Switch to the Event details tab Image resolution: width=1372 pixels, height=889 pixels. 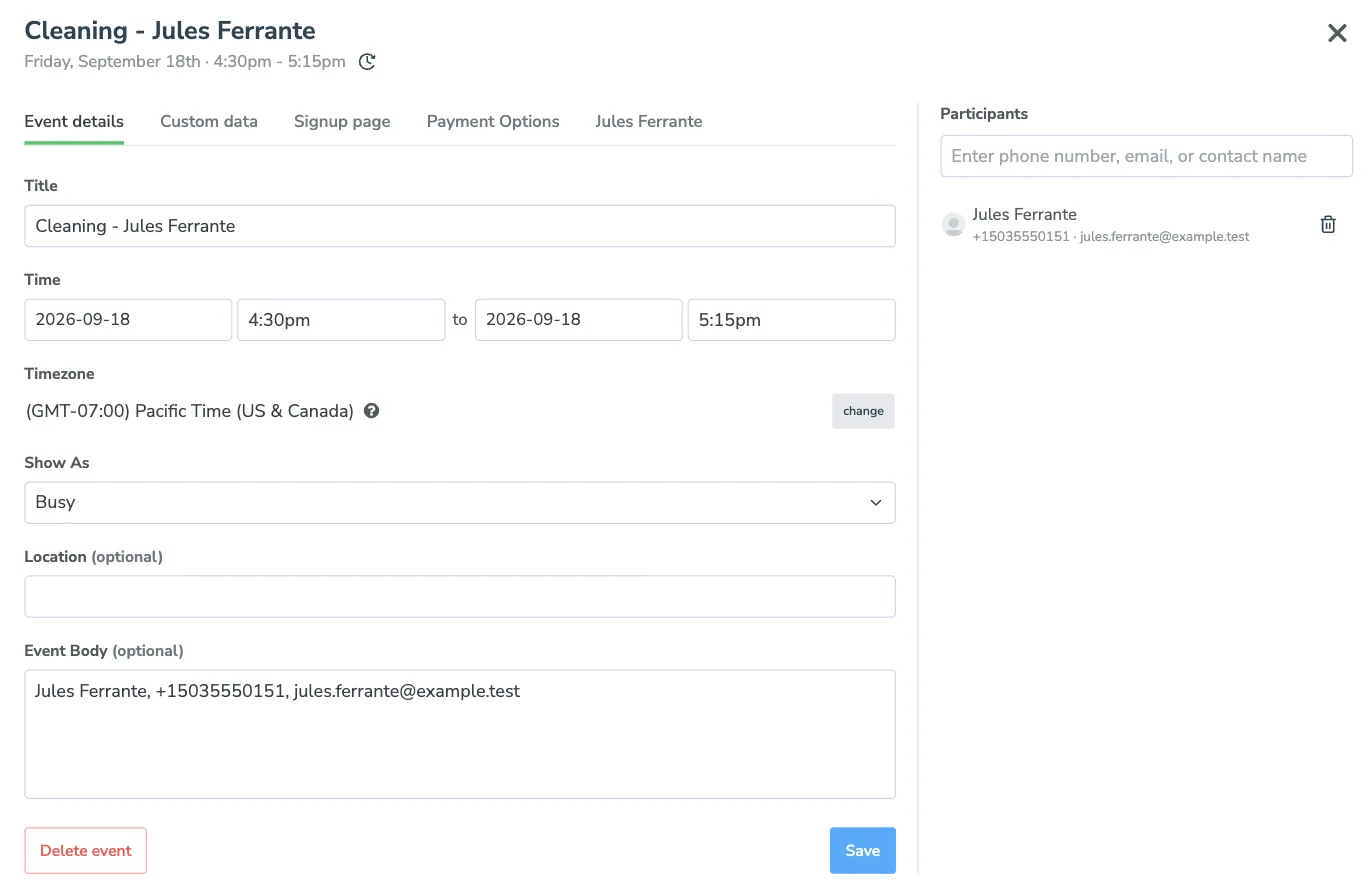click(x=74, y=121)
